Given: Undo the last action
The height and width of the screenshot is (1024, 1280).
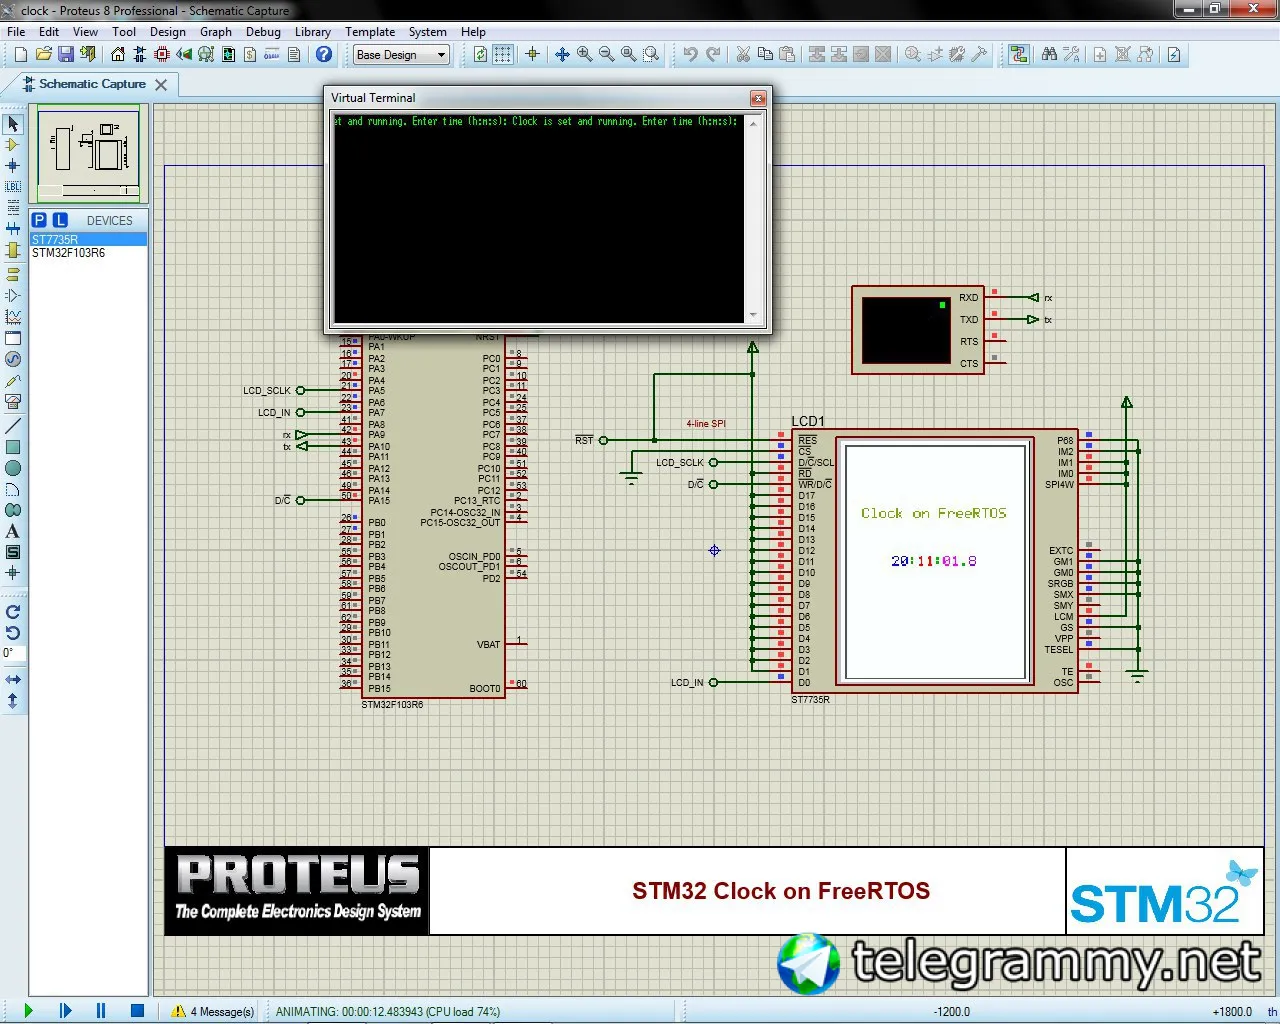Looking at the screenshot, I should (x=691, y=55).
